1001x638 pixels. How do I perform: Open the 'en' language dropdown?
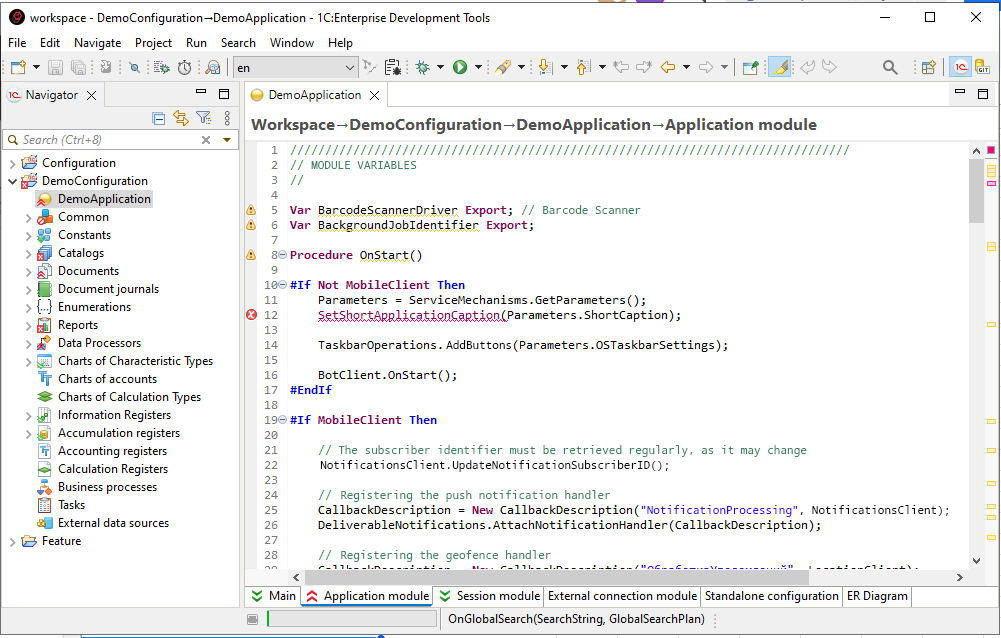(x=349, y=67)
